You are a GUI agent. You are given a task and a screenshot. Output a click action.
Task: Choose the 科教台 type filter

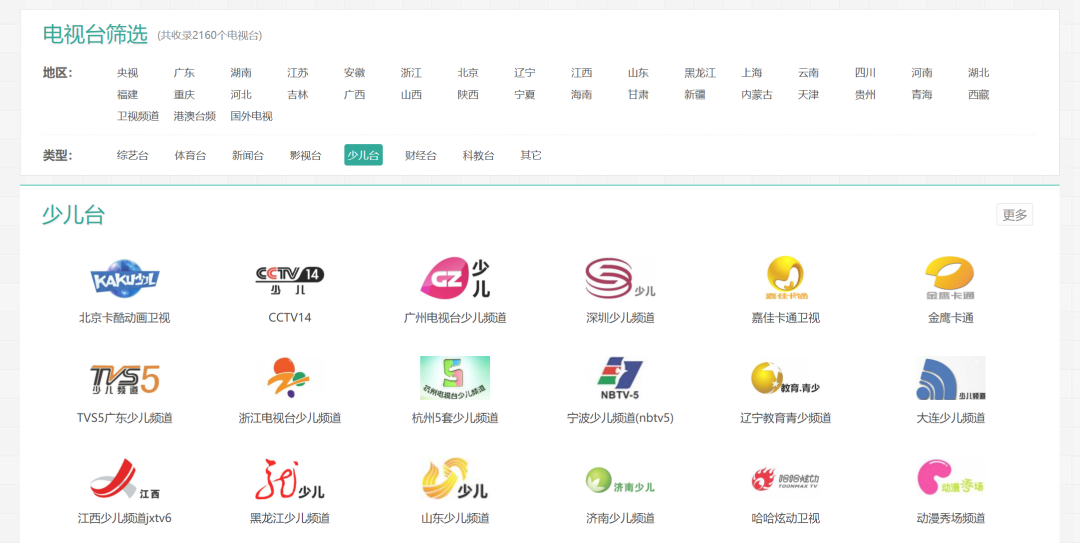[x=479, y=155]
